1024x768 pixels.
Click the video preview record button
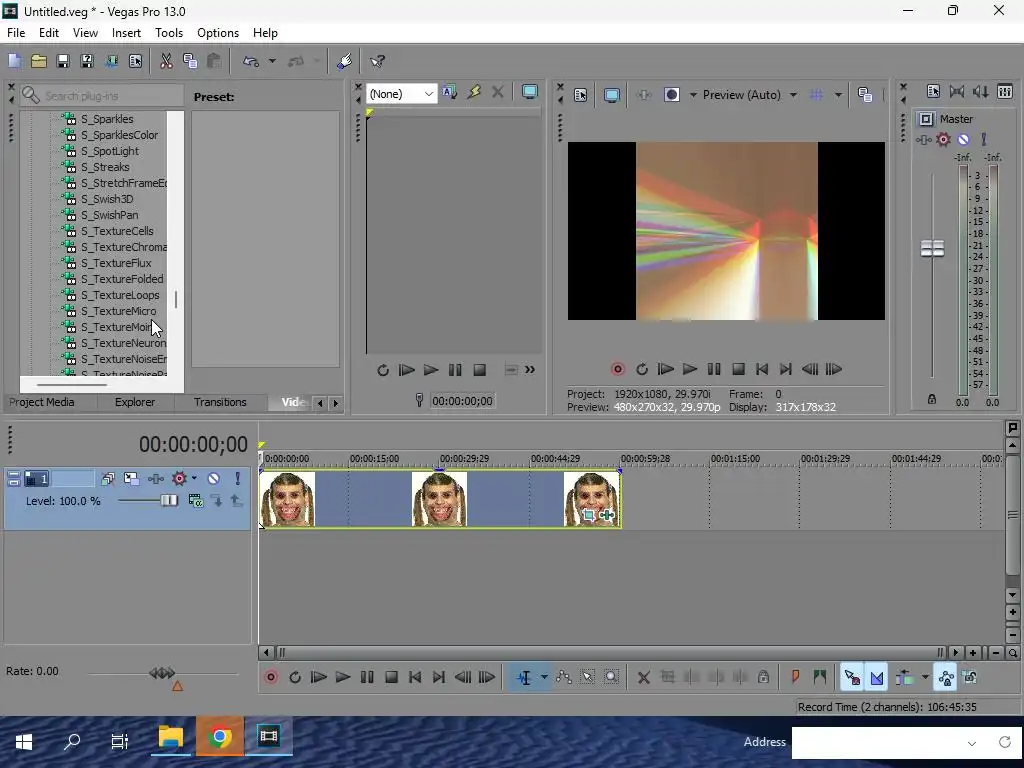click(617, 369)
